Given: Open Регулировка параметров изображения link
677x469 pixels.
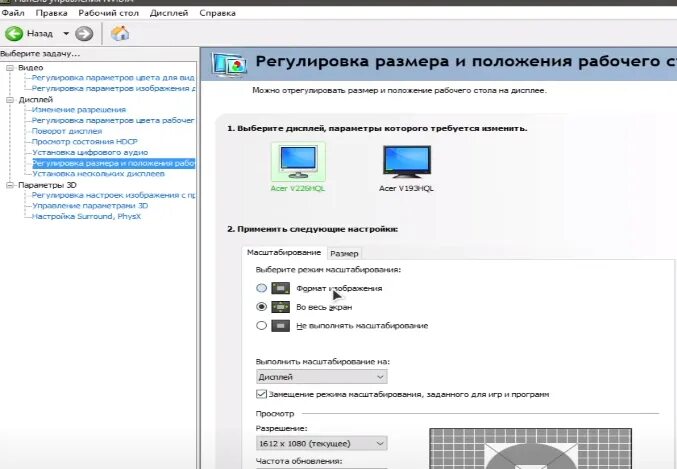Looking at the screenshot, I should click(x=114, y=89).
